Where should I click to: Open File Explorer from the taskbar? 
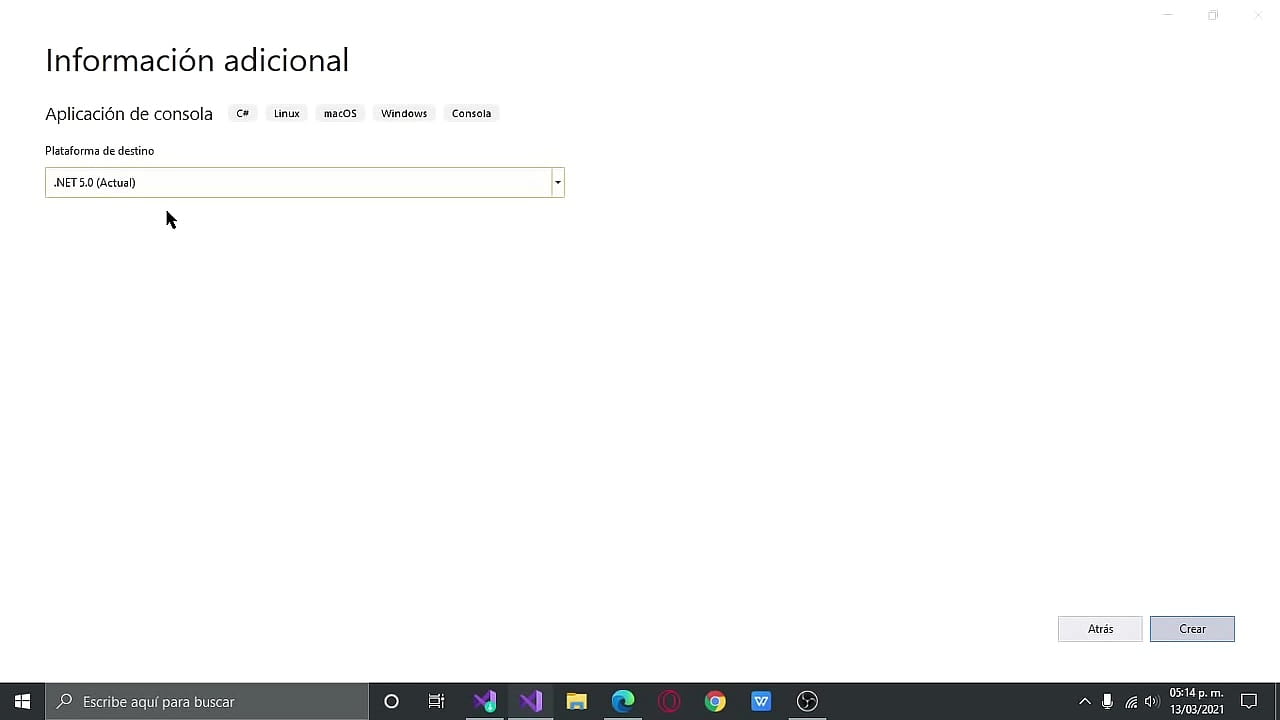click(576, 701)
